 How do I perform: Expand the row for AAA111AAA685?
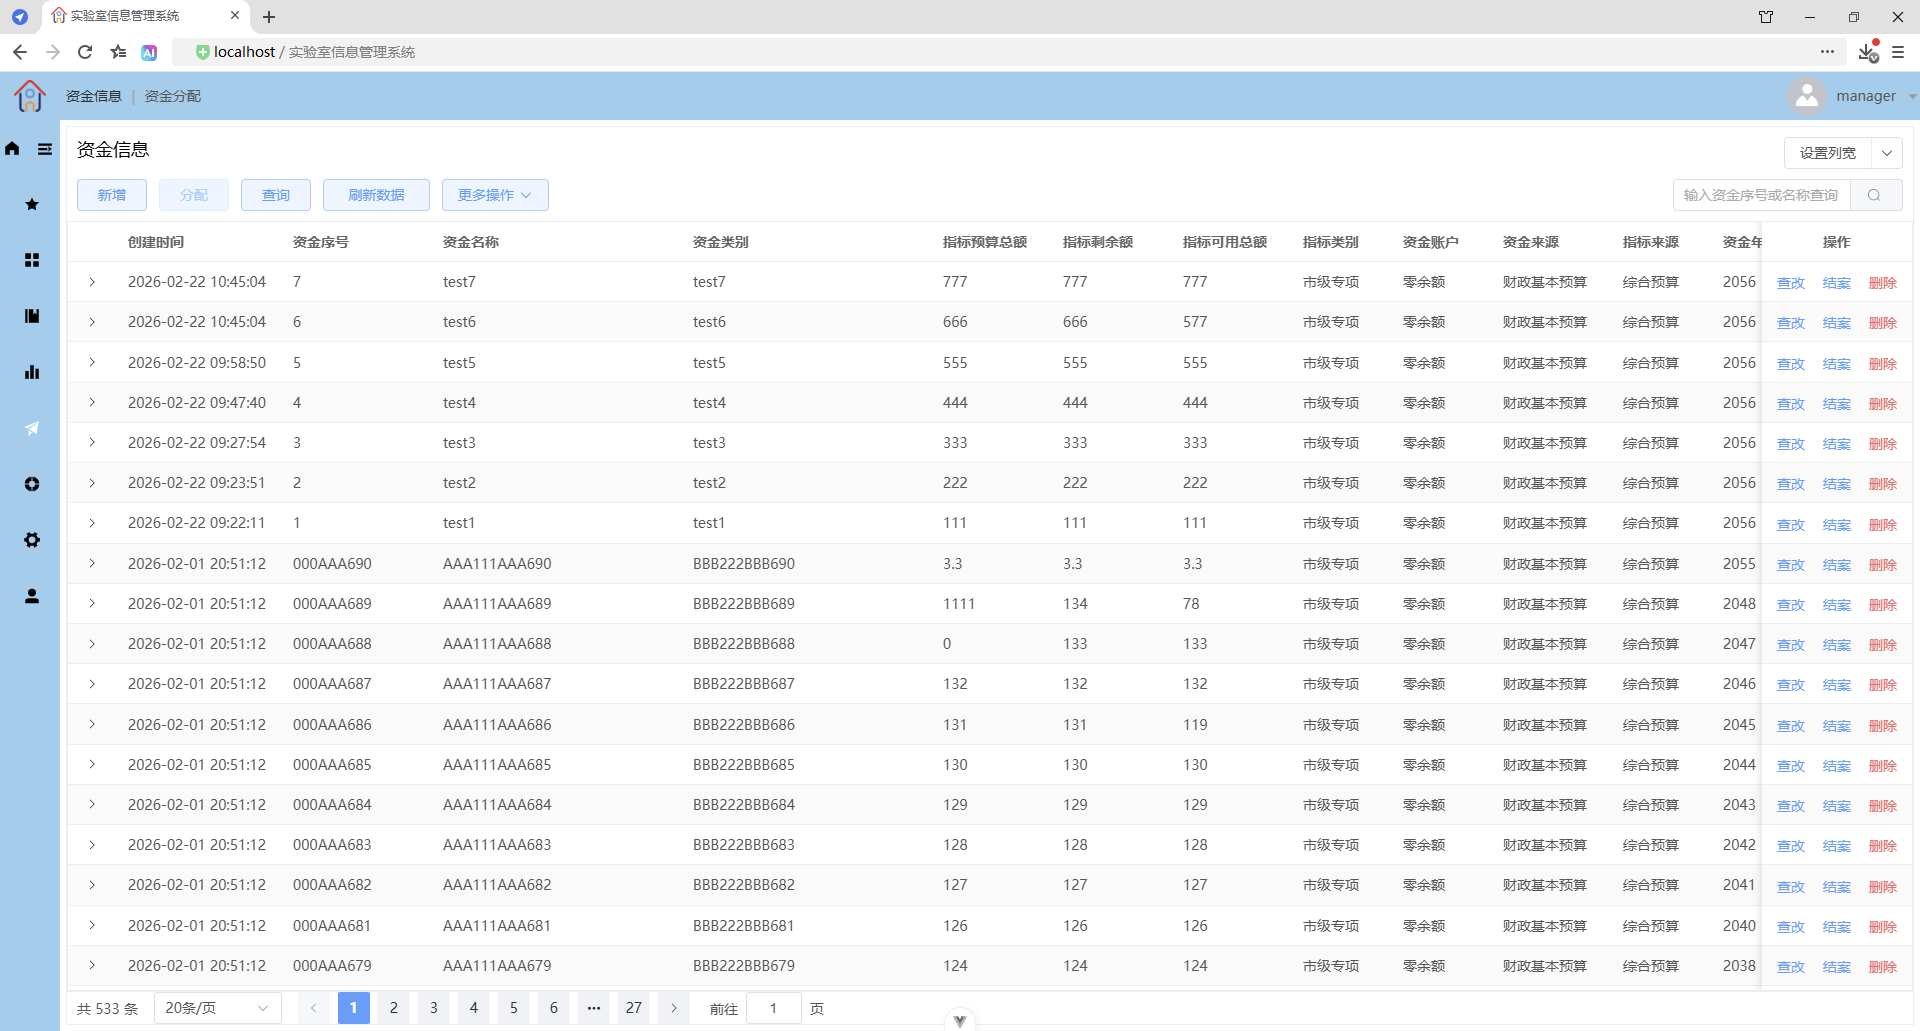point(92,764)
